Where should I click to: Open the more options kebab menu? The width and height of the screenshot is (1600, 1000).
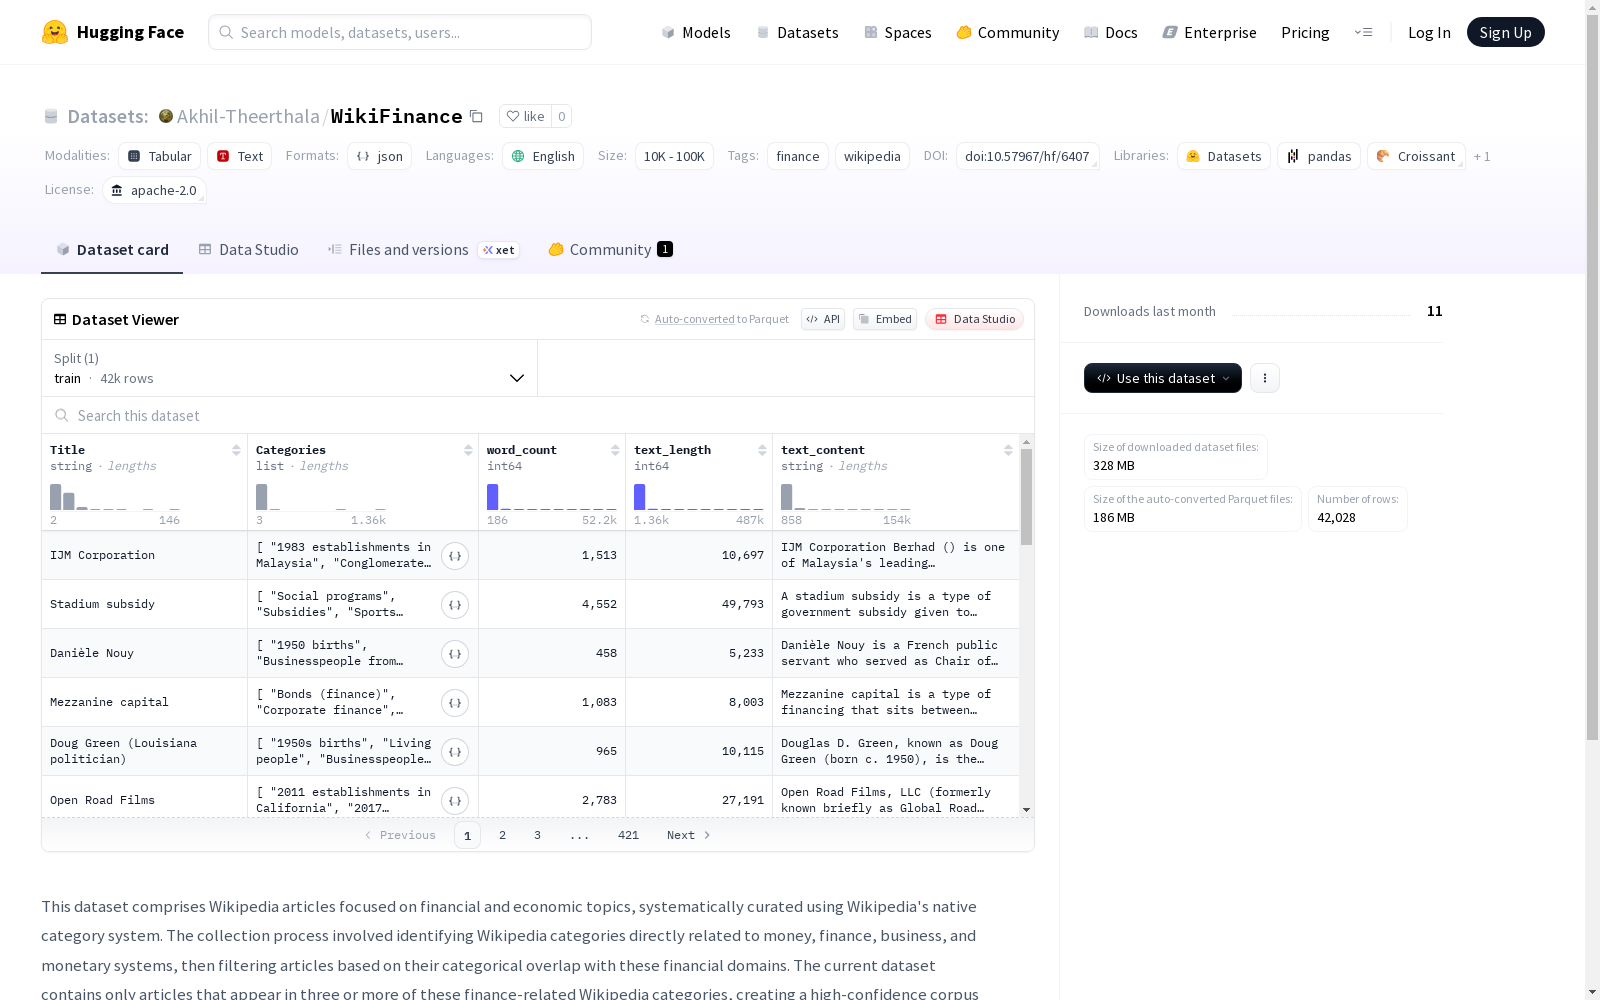1265,378
